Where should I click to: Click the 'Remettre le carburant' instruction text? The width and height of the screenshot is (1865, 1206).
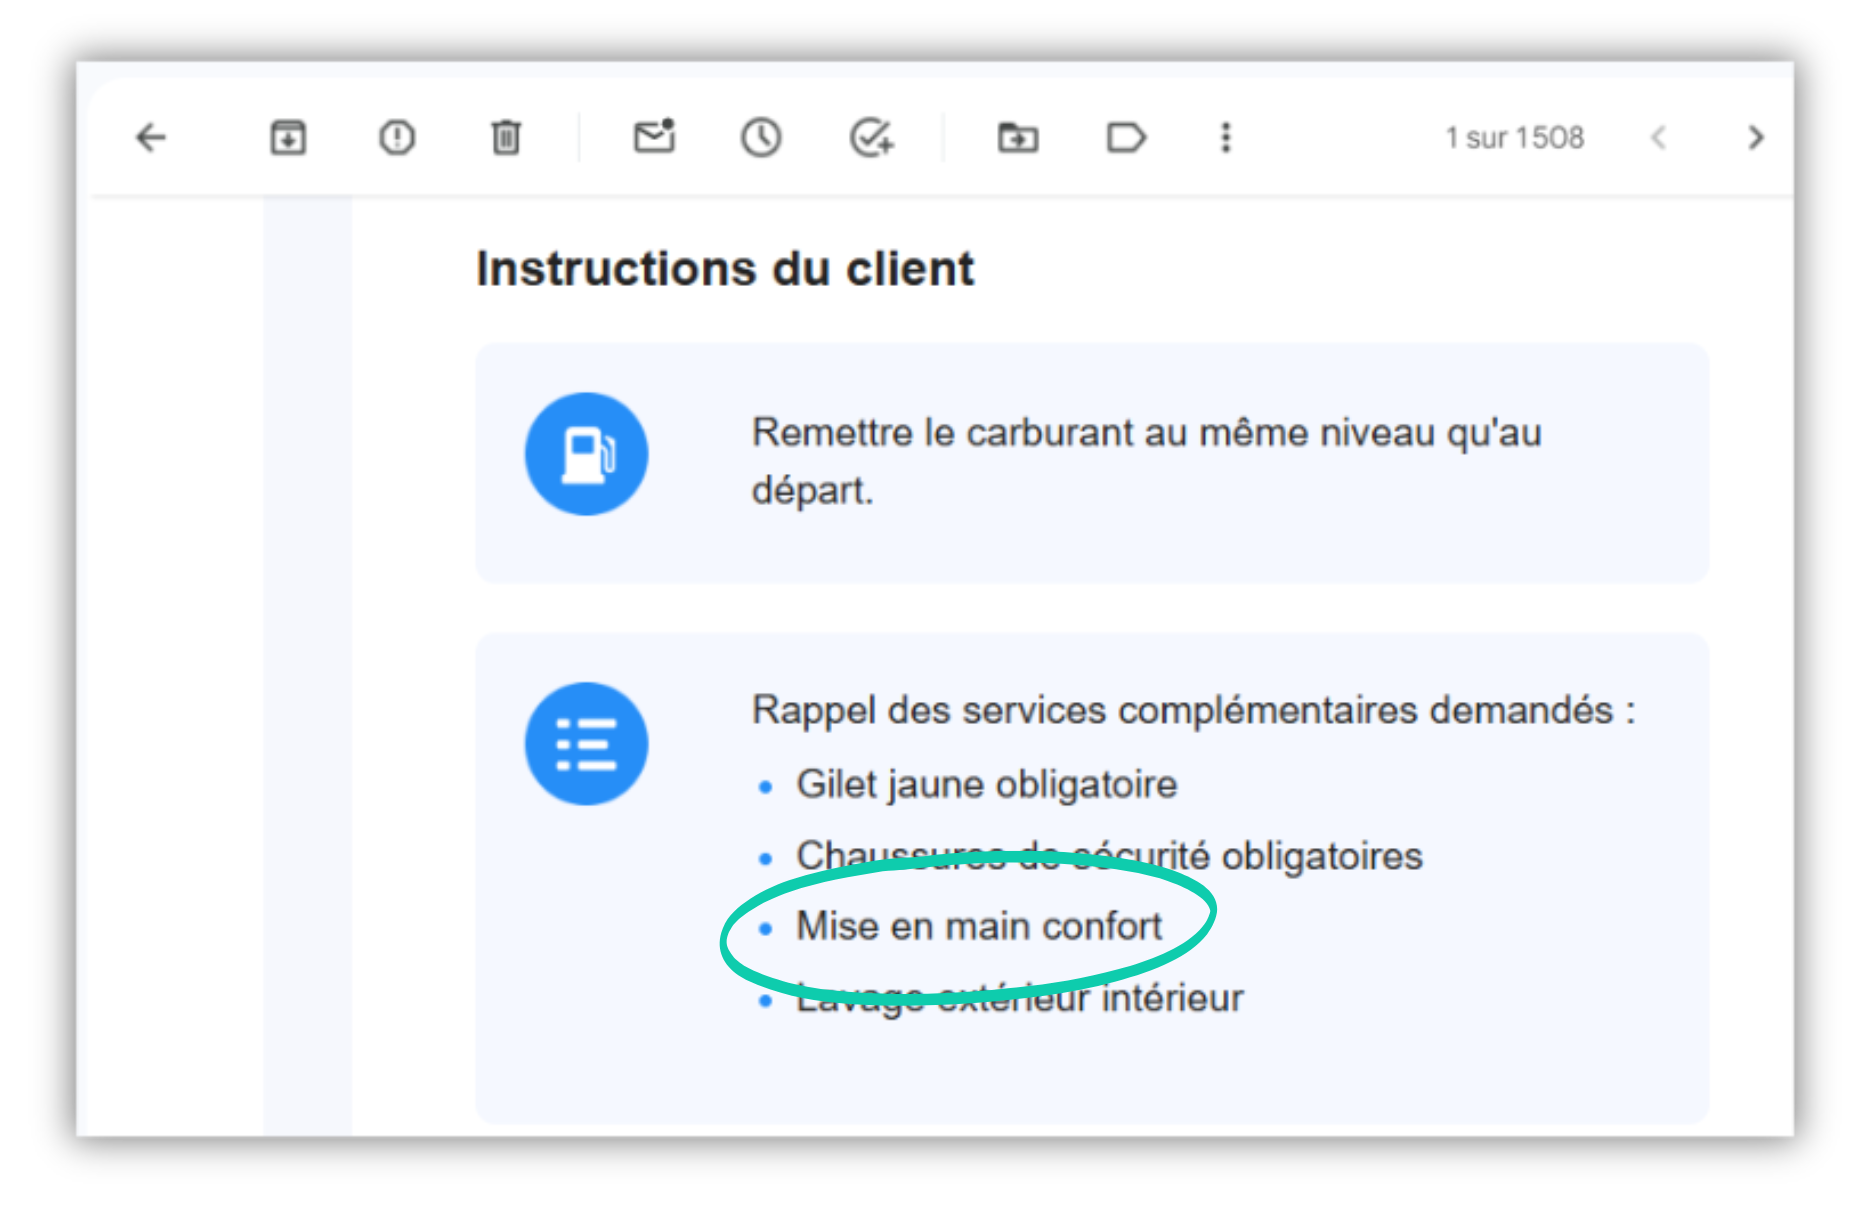pyautogui.click(x=1147, y=461)
